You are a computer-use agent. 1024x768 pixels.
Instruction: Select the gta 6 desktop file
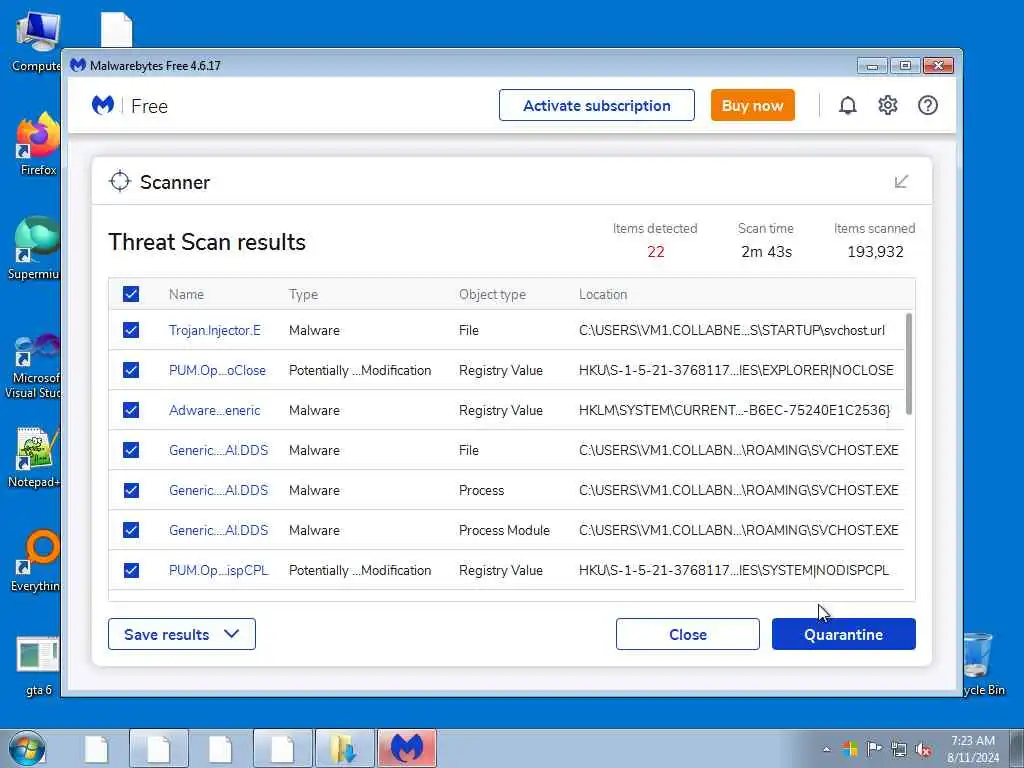[x=38, y=665]
